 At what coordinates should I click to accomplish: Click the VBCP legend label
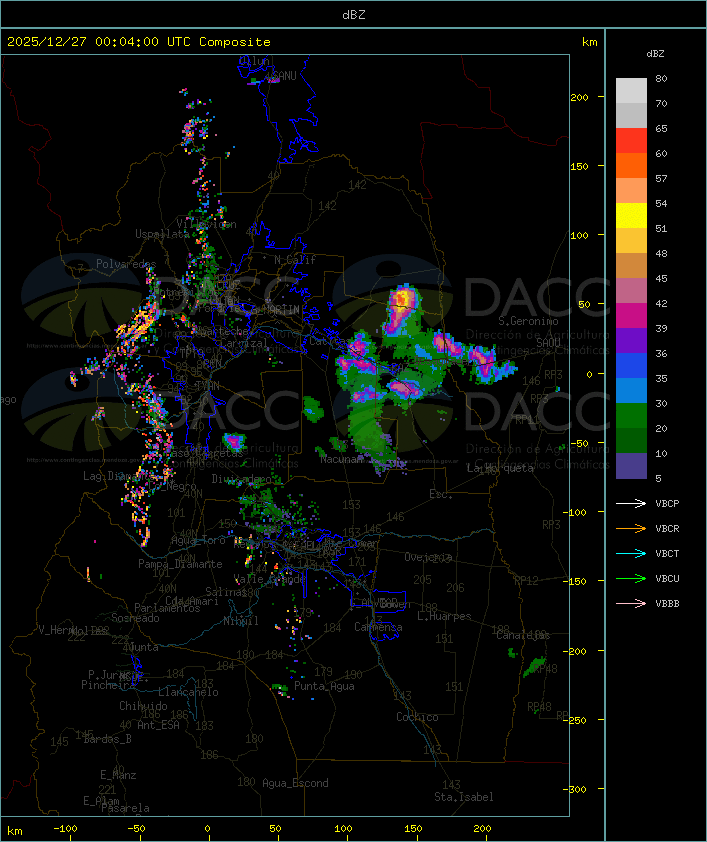tap(667, 504)
